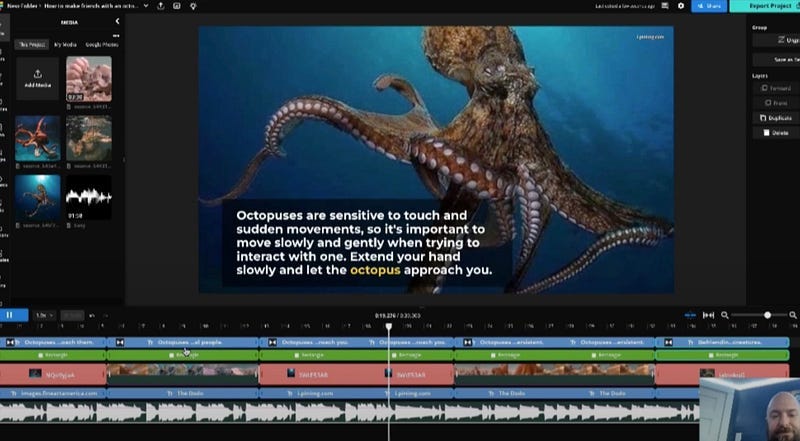Click the Front layer button

point(777,103)
